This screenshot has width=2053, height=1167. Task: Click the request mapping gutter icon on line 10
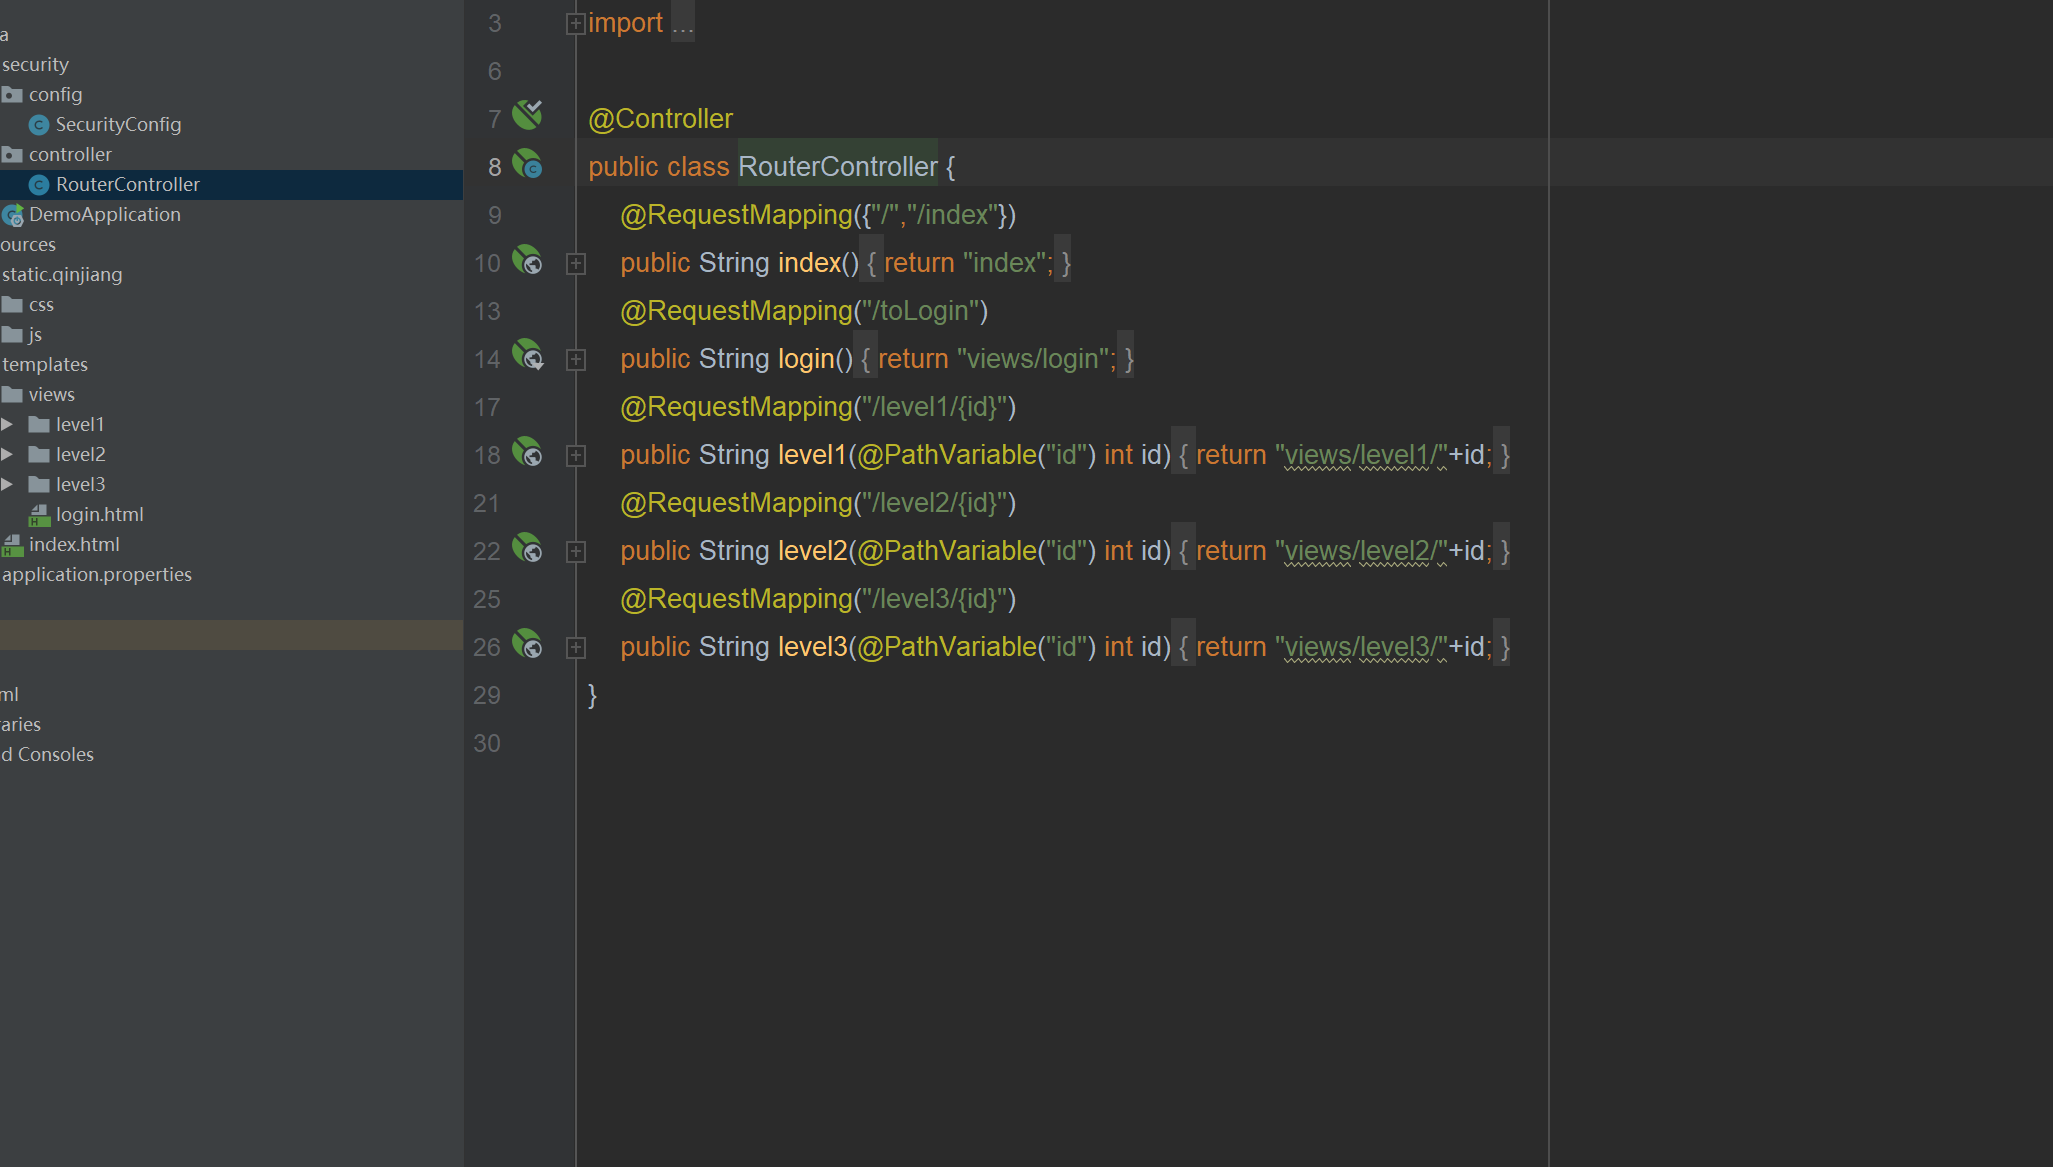coord(527,260)
